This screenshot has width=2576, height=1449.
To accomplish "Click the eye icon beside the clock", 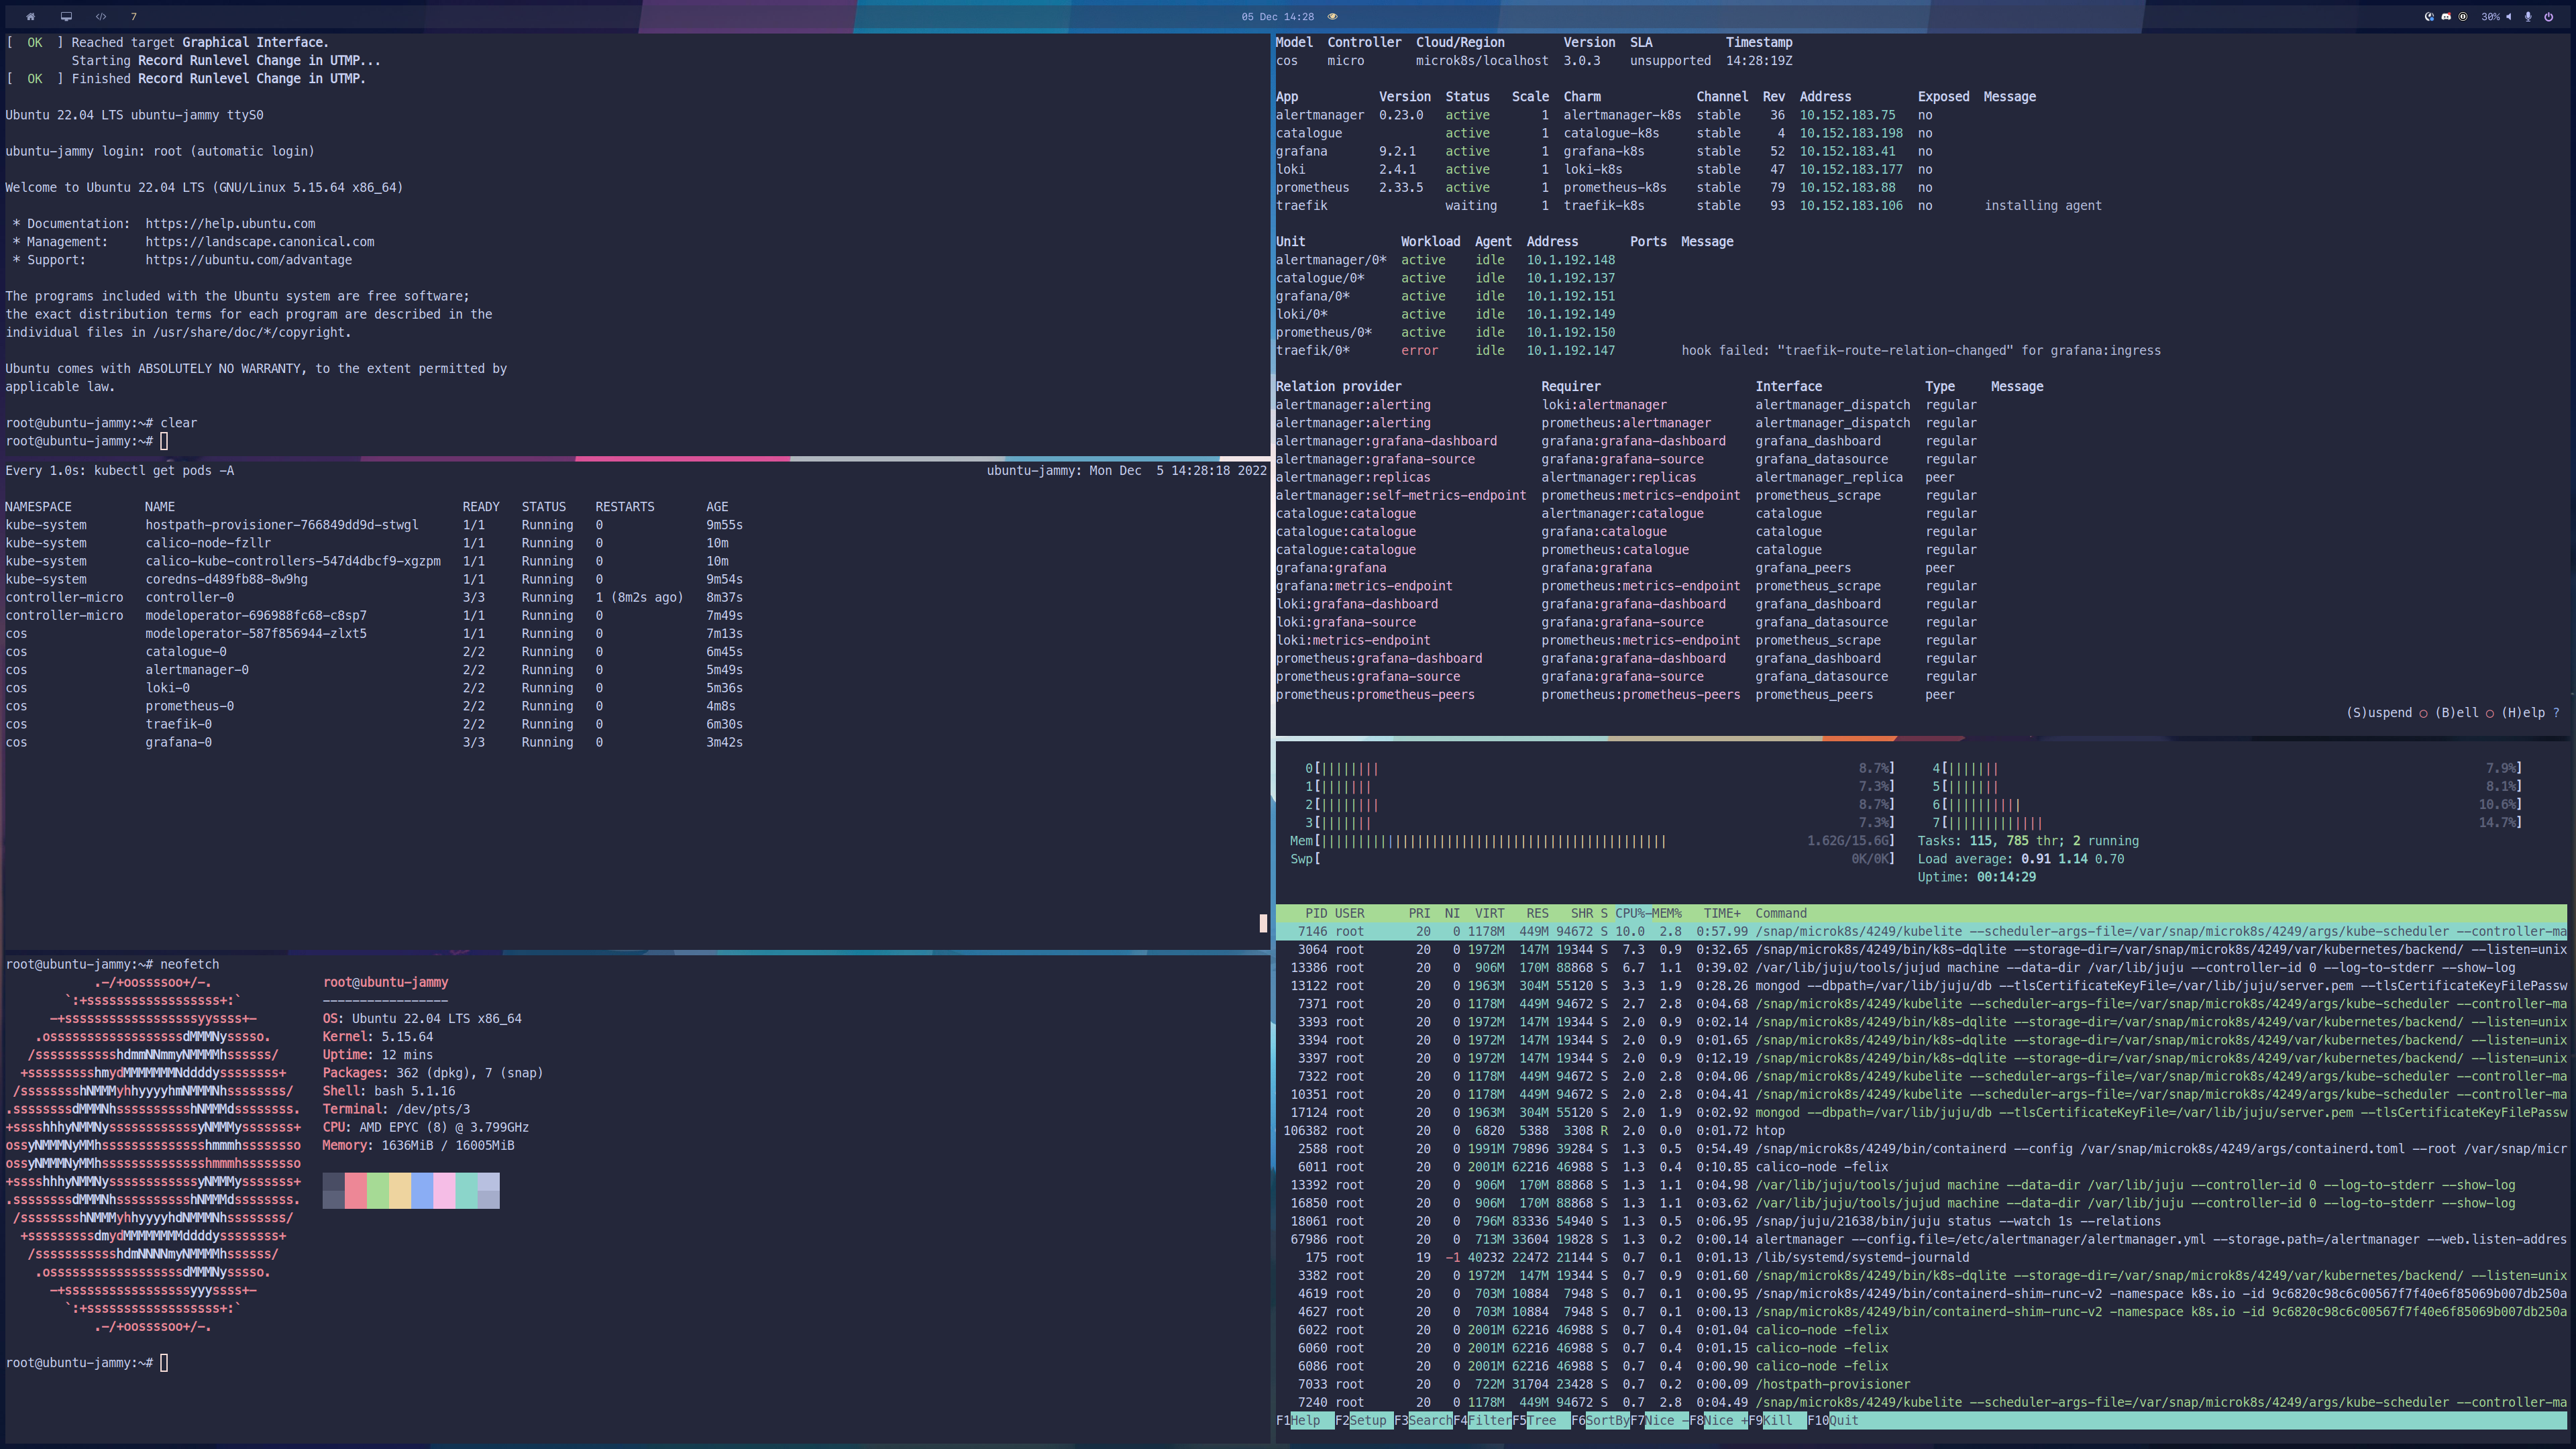I will [1332, 16].
